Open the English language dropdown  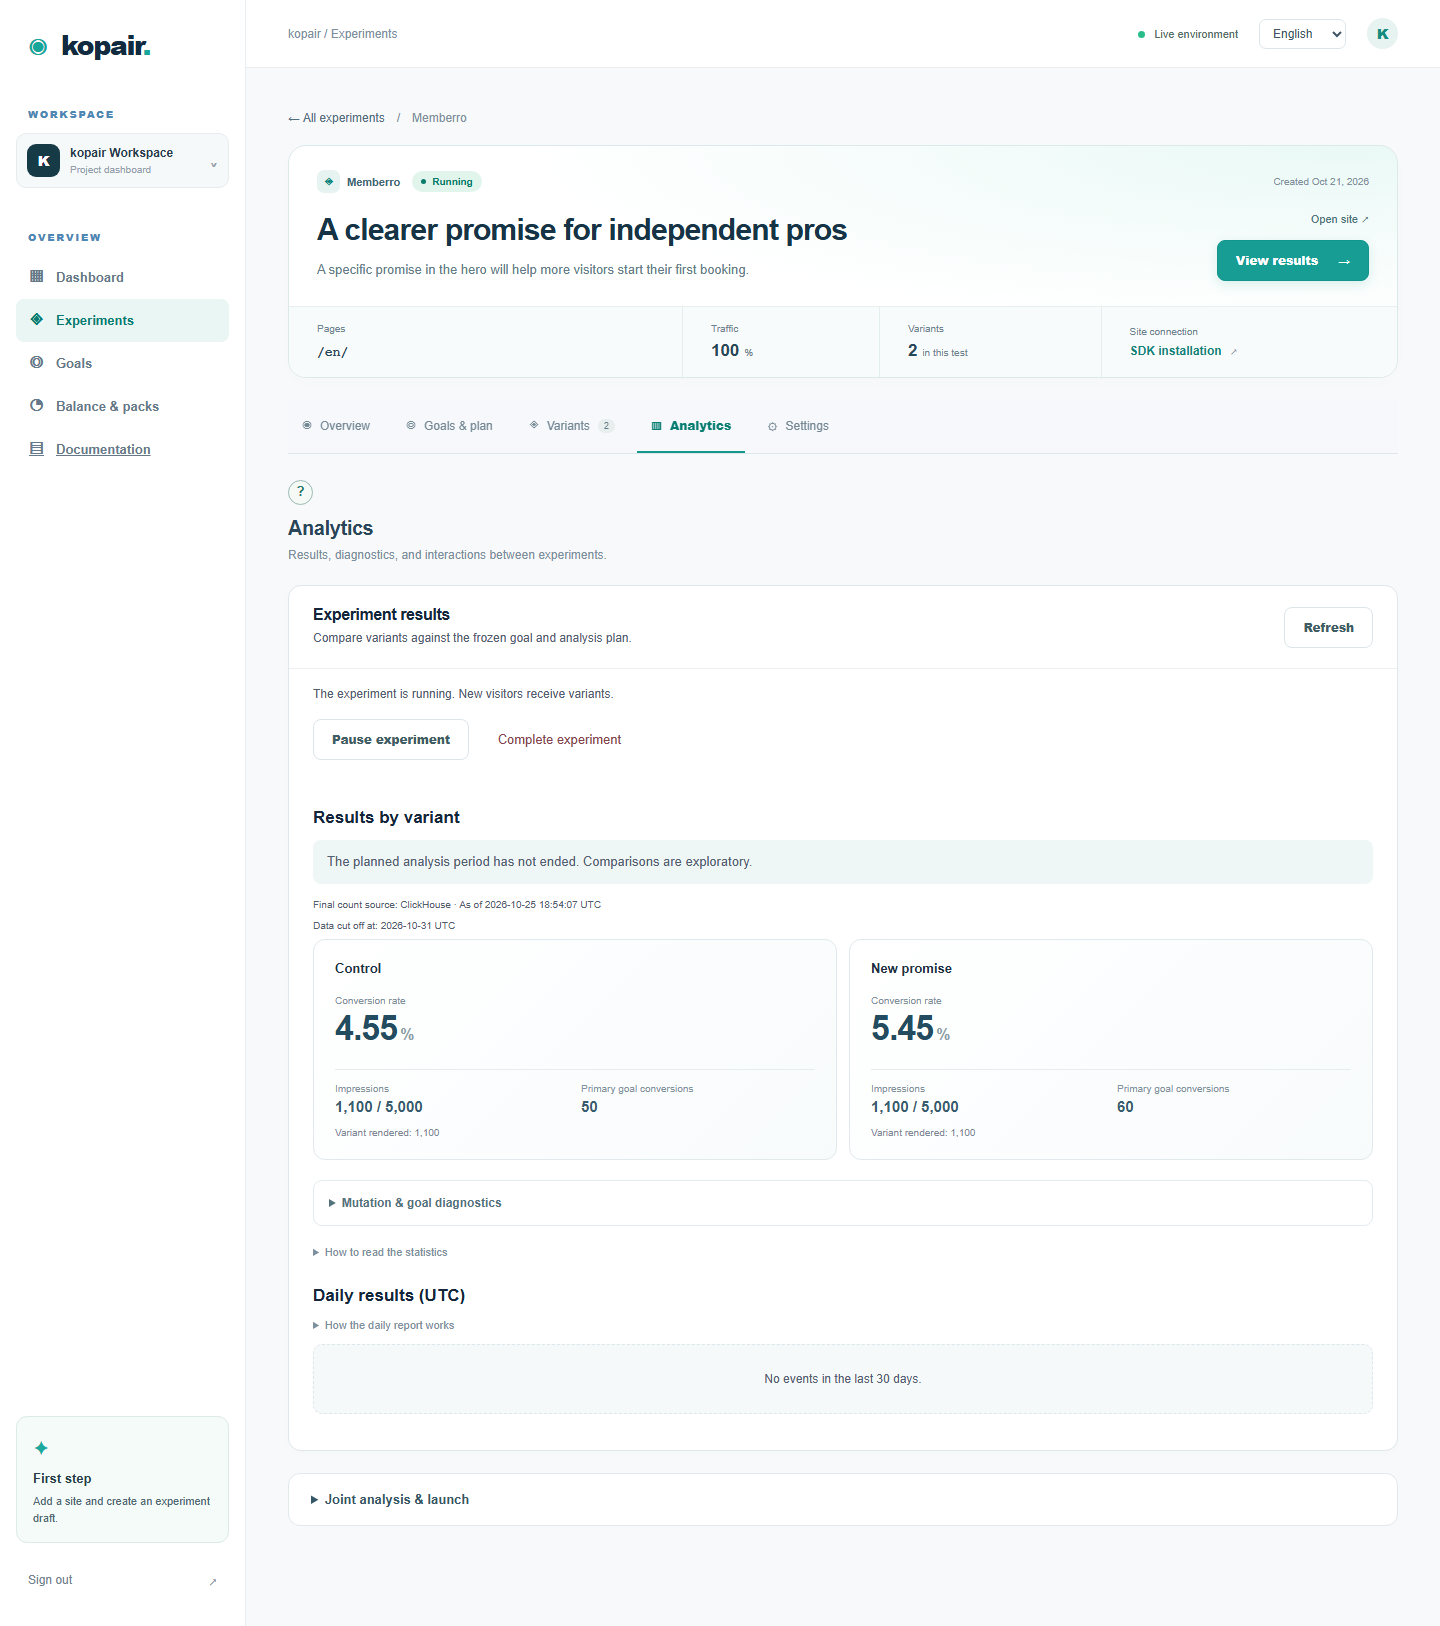1302,34
